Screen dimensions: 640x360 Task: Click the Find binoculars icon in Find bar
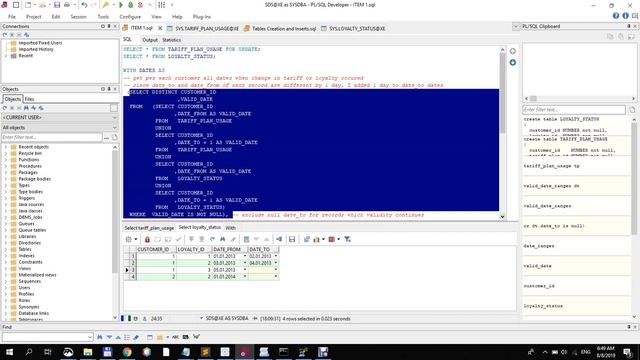pos(100,337)
